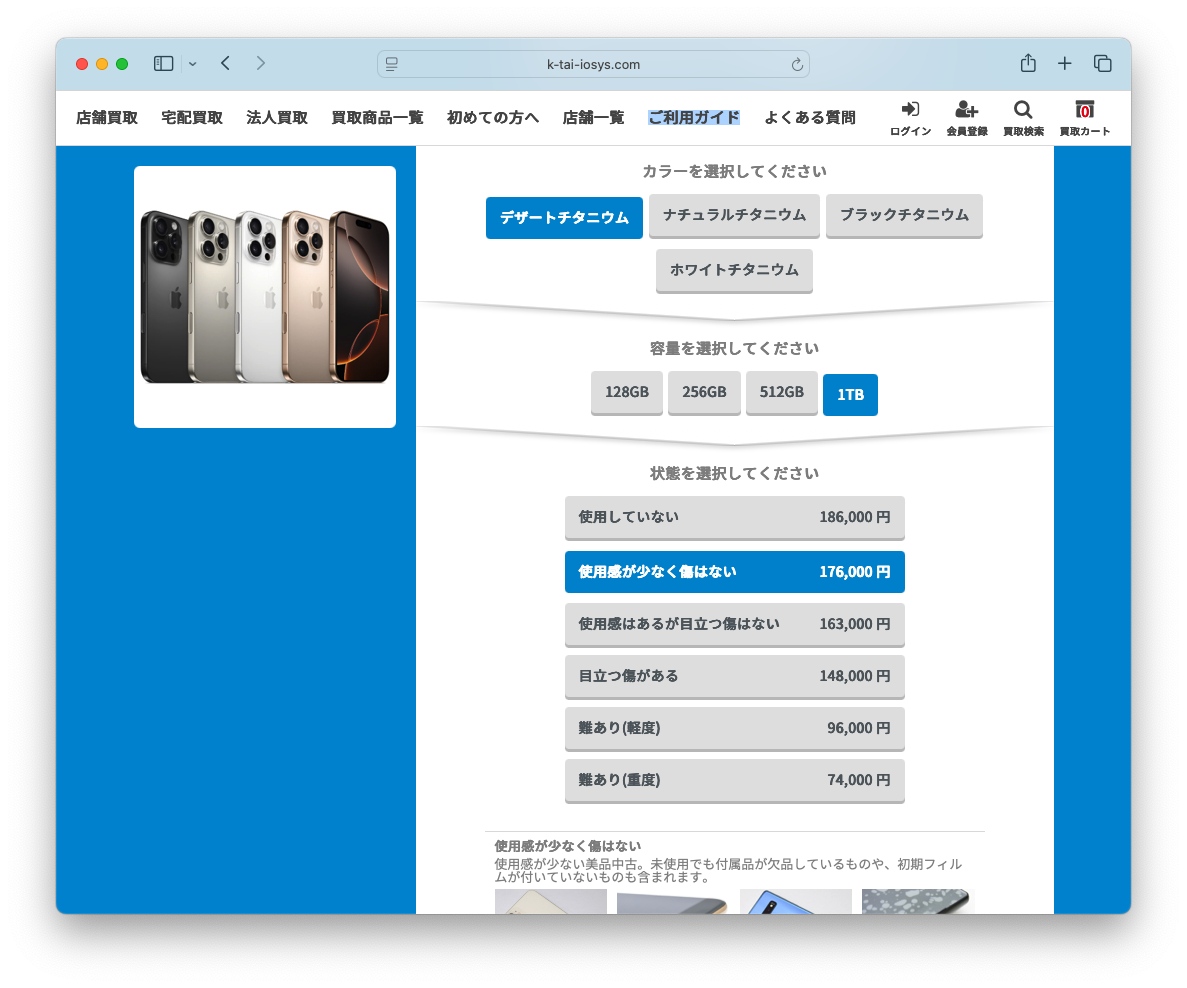Viewport: 1187px width, 988px height.
Task: Choose 難あり(重度) condition button
Action: pos(734,780)
